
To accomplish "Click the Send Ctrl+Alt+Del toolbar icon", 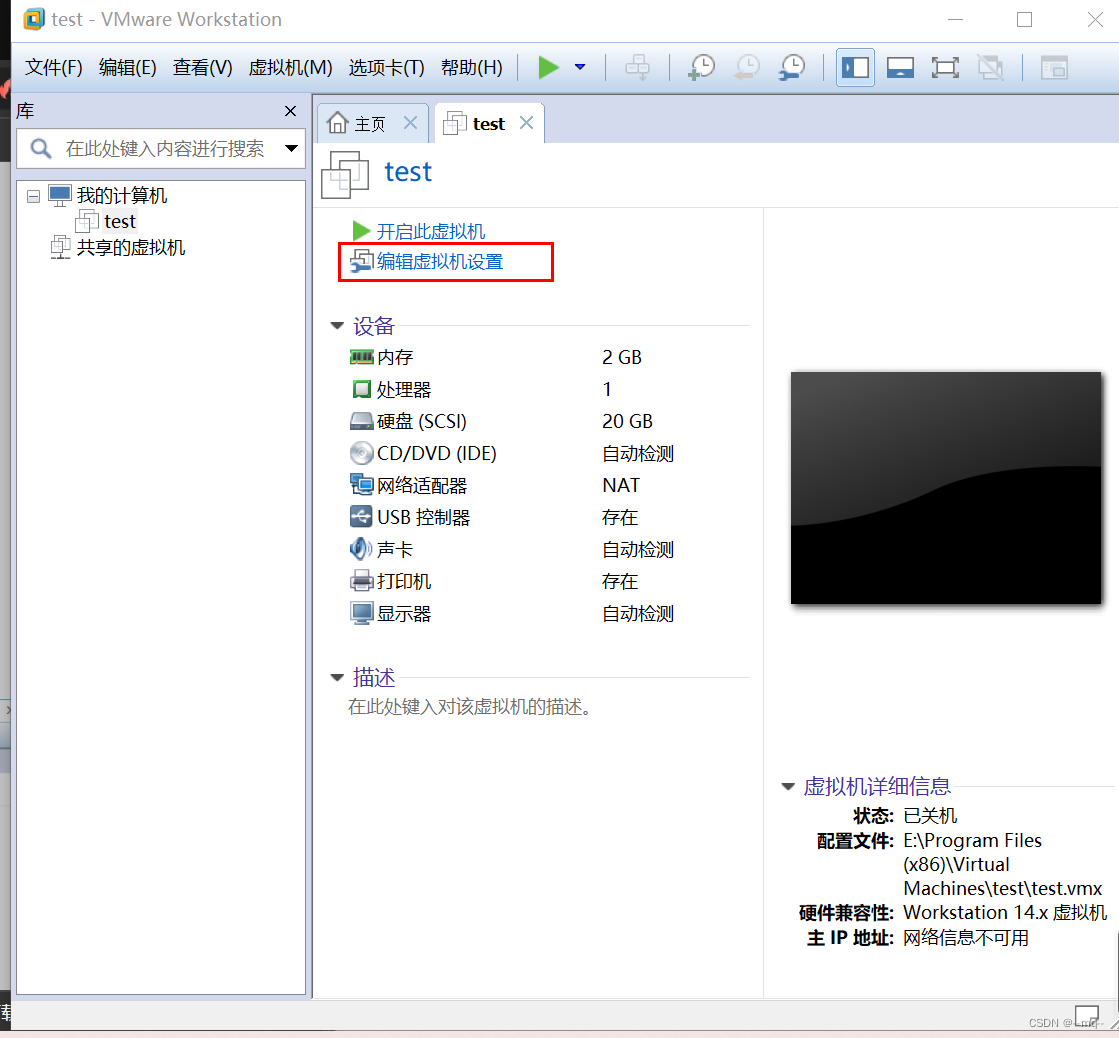I will tap(637, 68).
